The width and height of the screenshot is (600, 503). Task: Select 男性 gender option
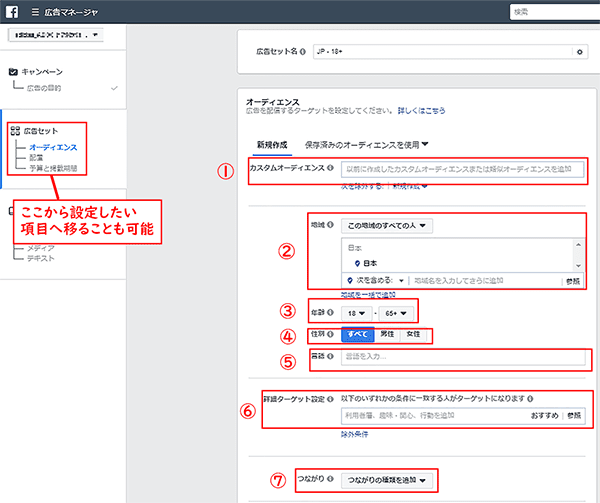pos(387,334)
